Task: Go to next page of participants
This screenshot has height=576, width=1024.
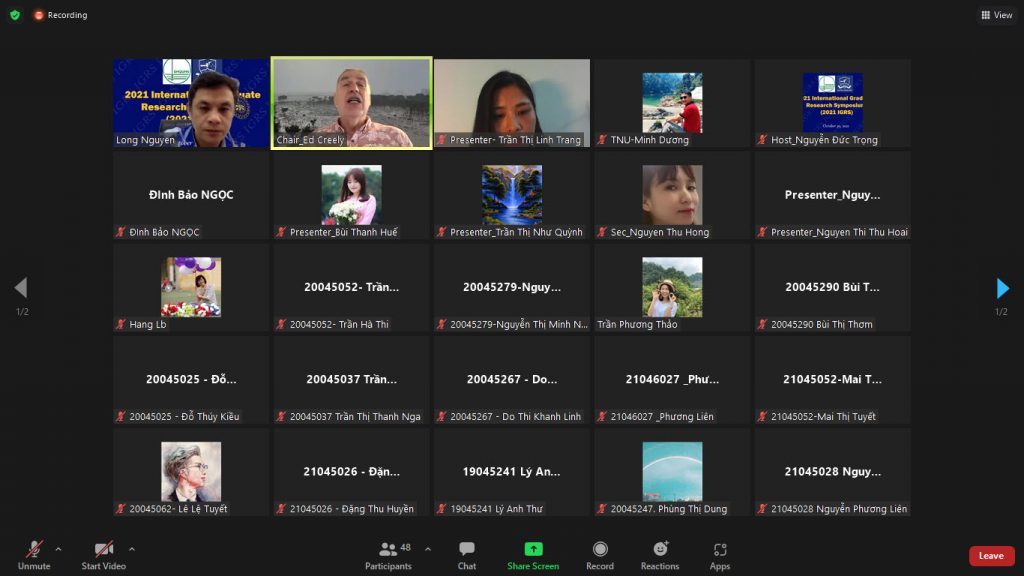Action: [x=1002, y=288]
